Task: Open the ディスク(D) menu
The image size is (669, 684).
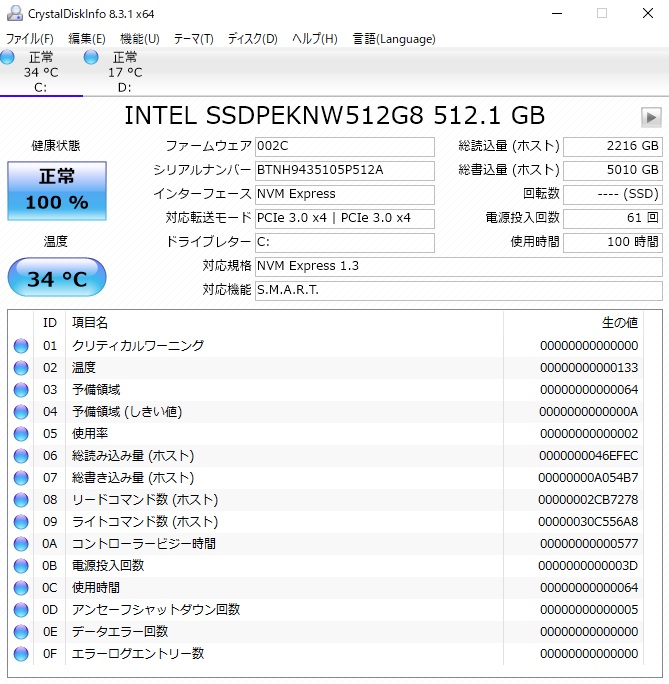Action: point(253,39)
